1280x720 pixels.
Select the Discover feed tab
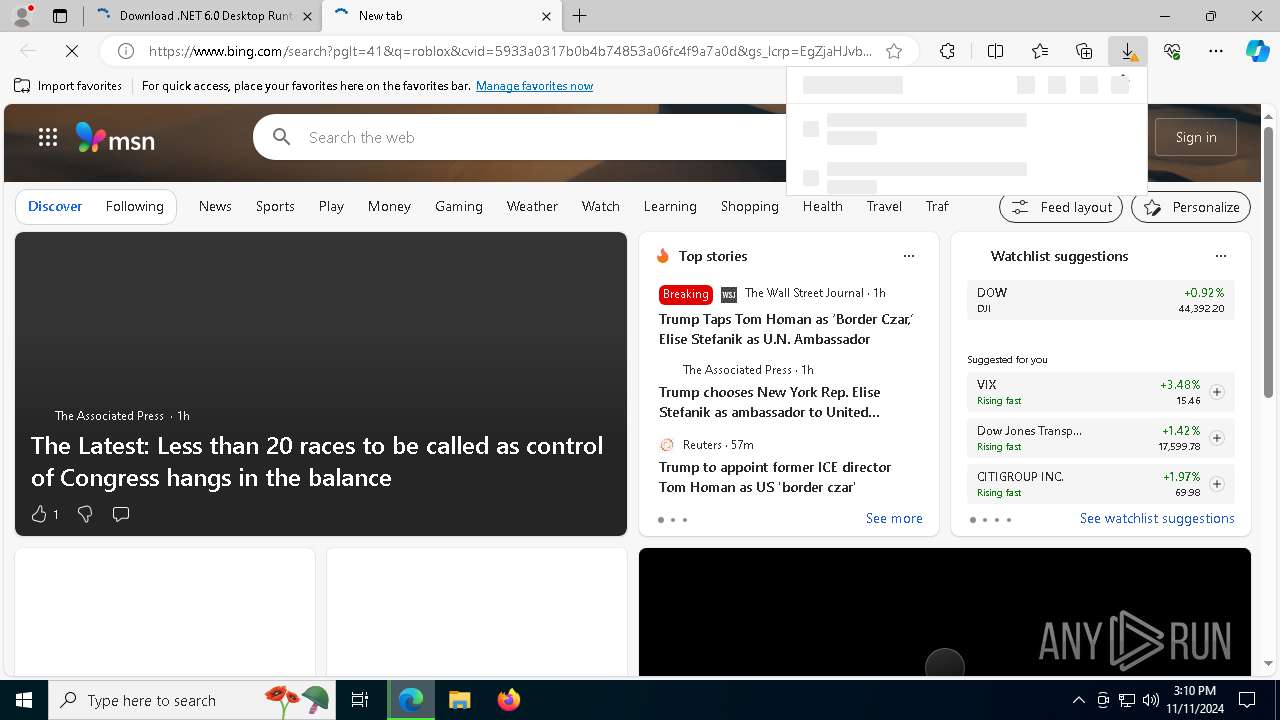pos(55,207)
